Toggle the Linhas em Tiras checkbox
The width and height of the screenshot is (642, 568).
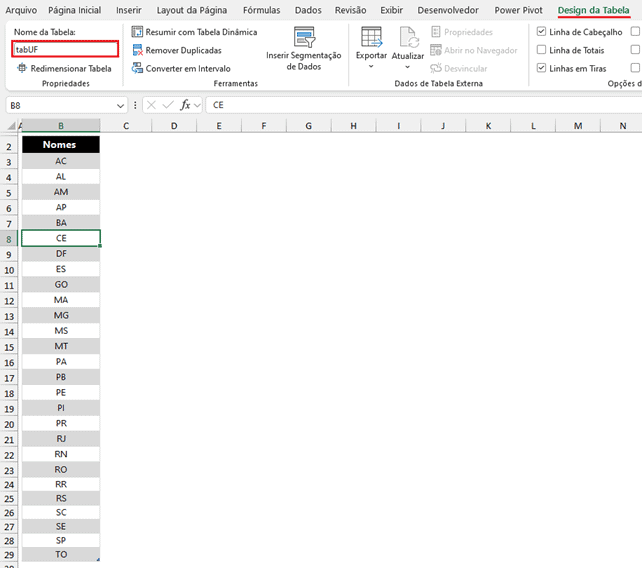click(x=542, y=68)
